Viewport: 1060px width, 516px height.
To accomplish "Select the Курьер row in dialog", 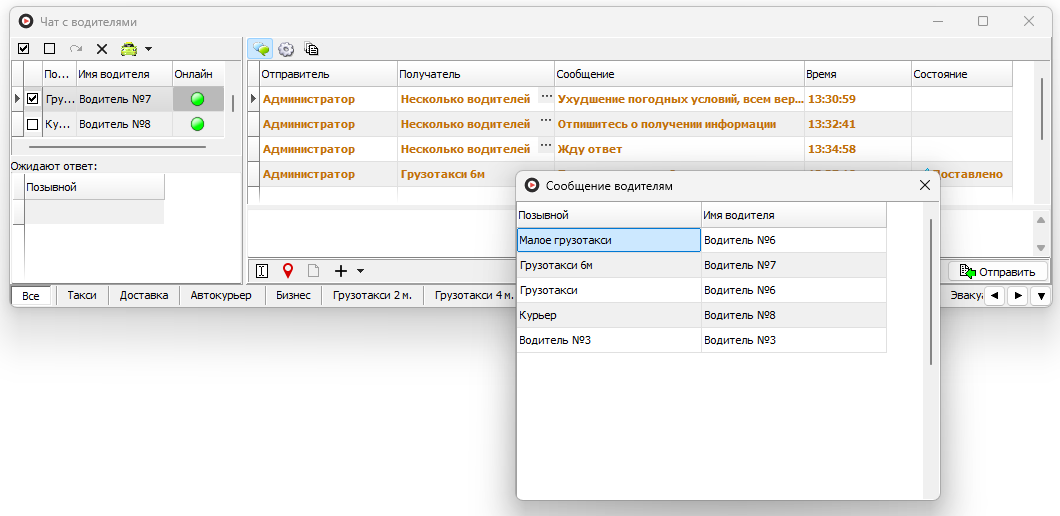I will coord(701,315).
